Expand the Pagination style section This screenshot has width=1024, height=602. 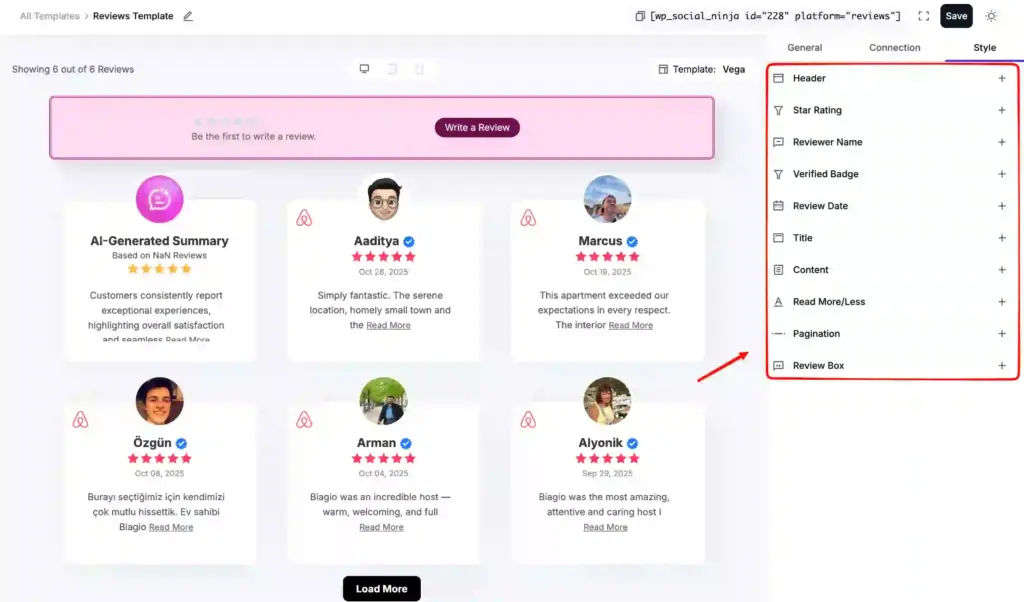coord(1002,333)
